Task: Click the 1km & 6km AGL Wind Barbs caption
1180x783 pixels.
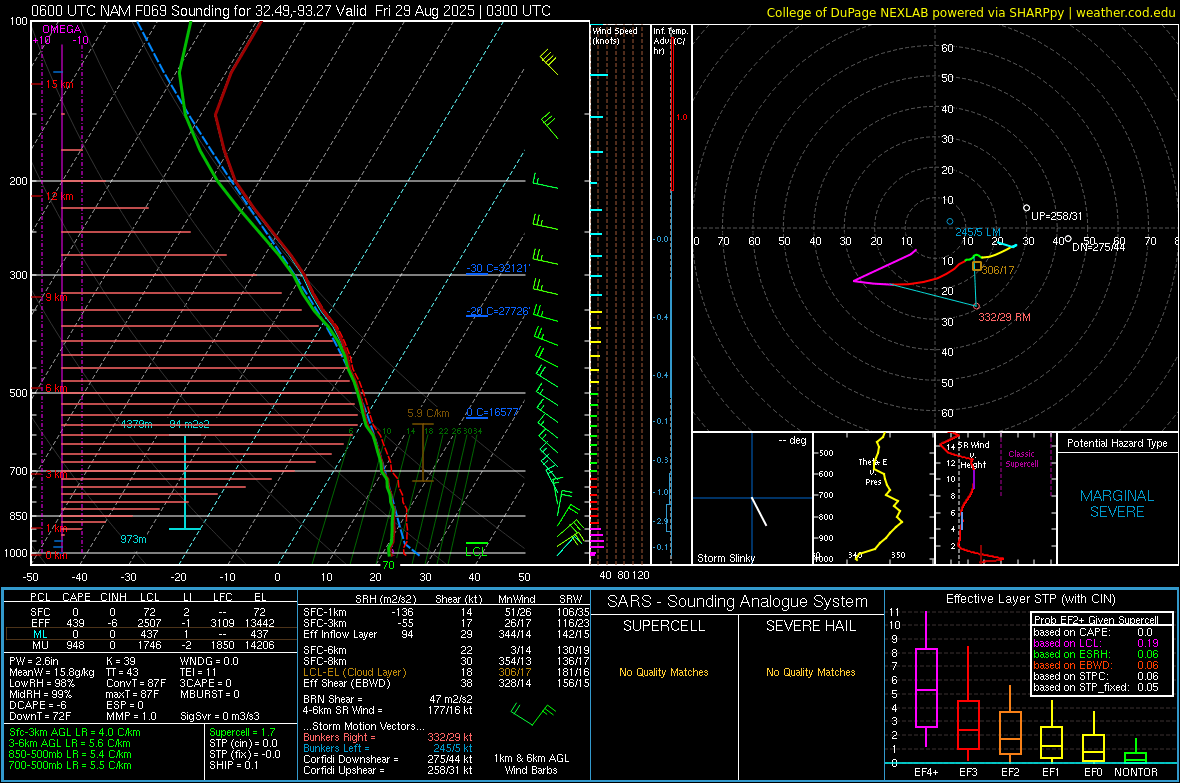Action: tap(531, 764)
